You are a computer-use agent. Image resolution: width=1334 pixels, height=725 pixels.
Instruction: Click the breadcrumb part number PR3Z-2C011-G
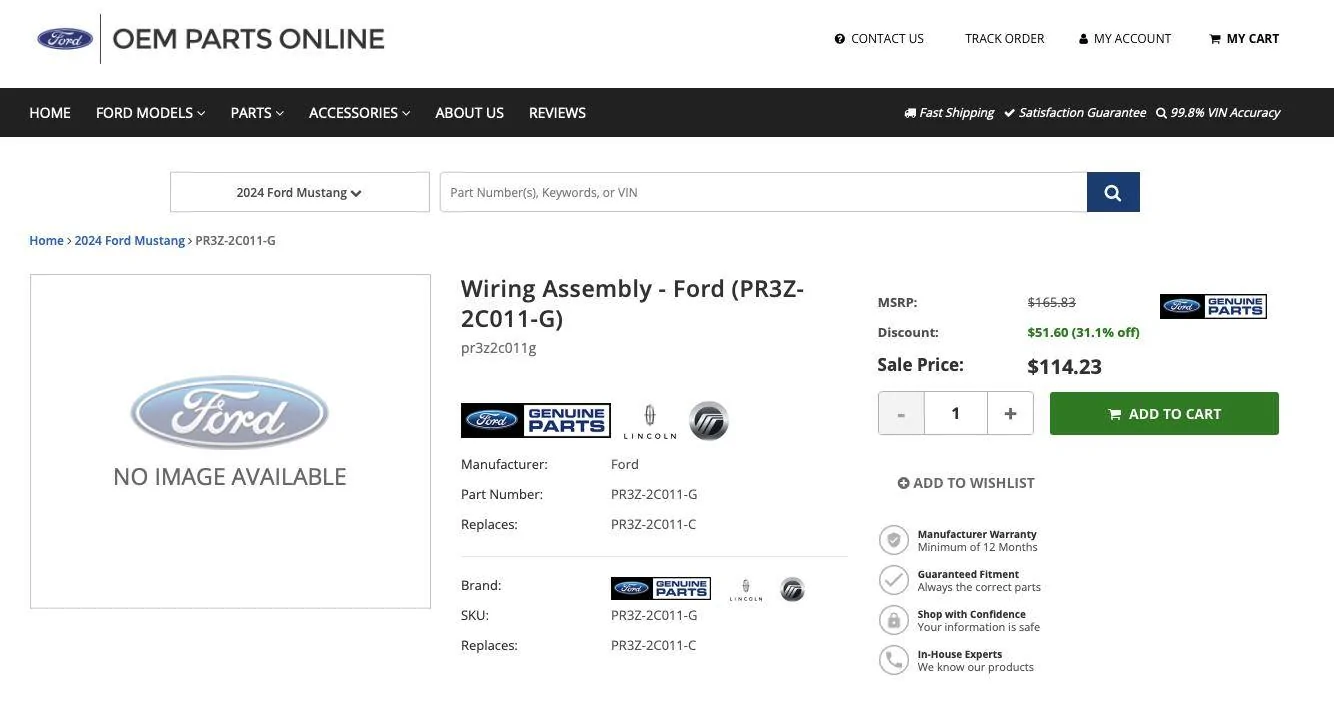pos(236,241)
